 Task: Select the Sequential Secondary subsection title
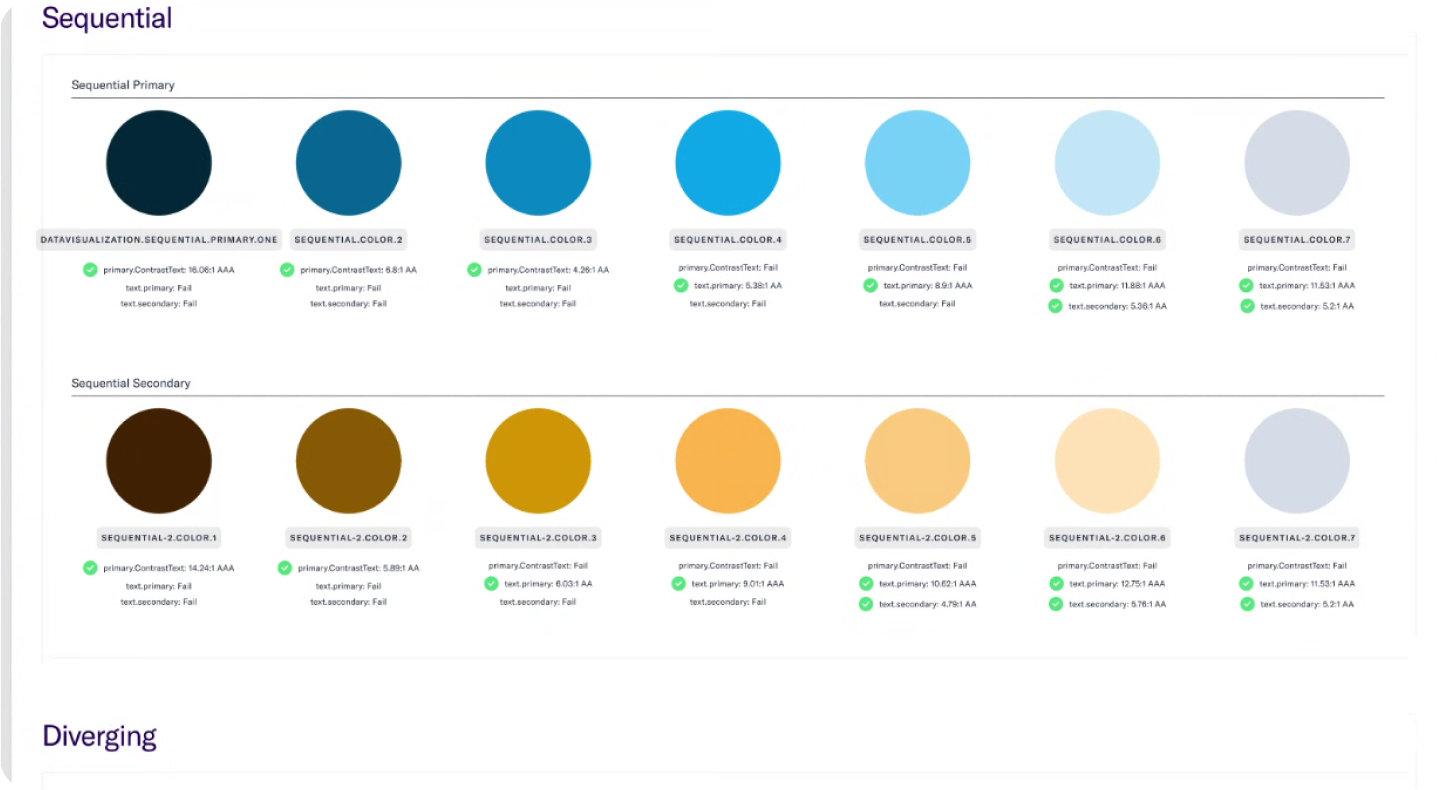131,383
